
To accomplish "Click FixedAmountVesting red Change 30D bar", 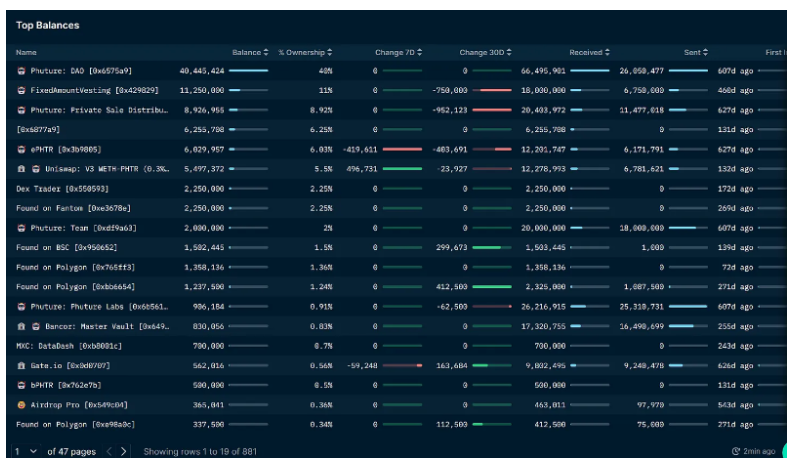I will [492, 90].
